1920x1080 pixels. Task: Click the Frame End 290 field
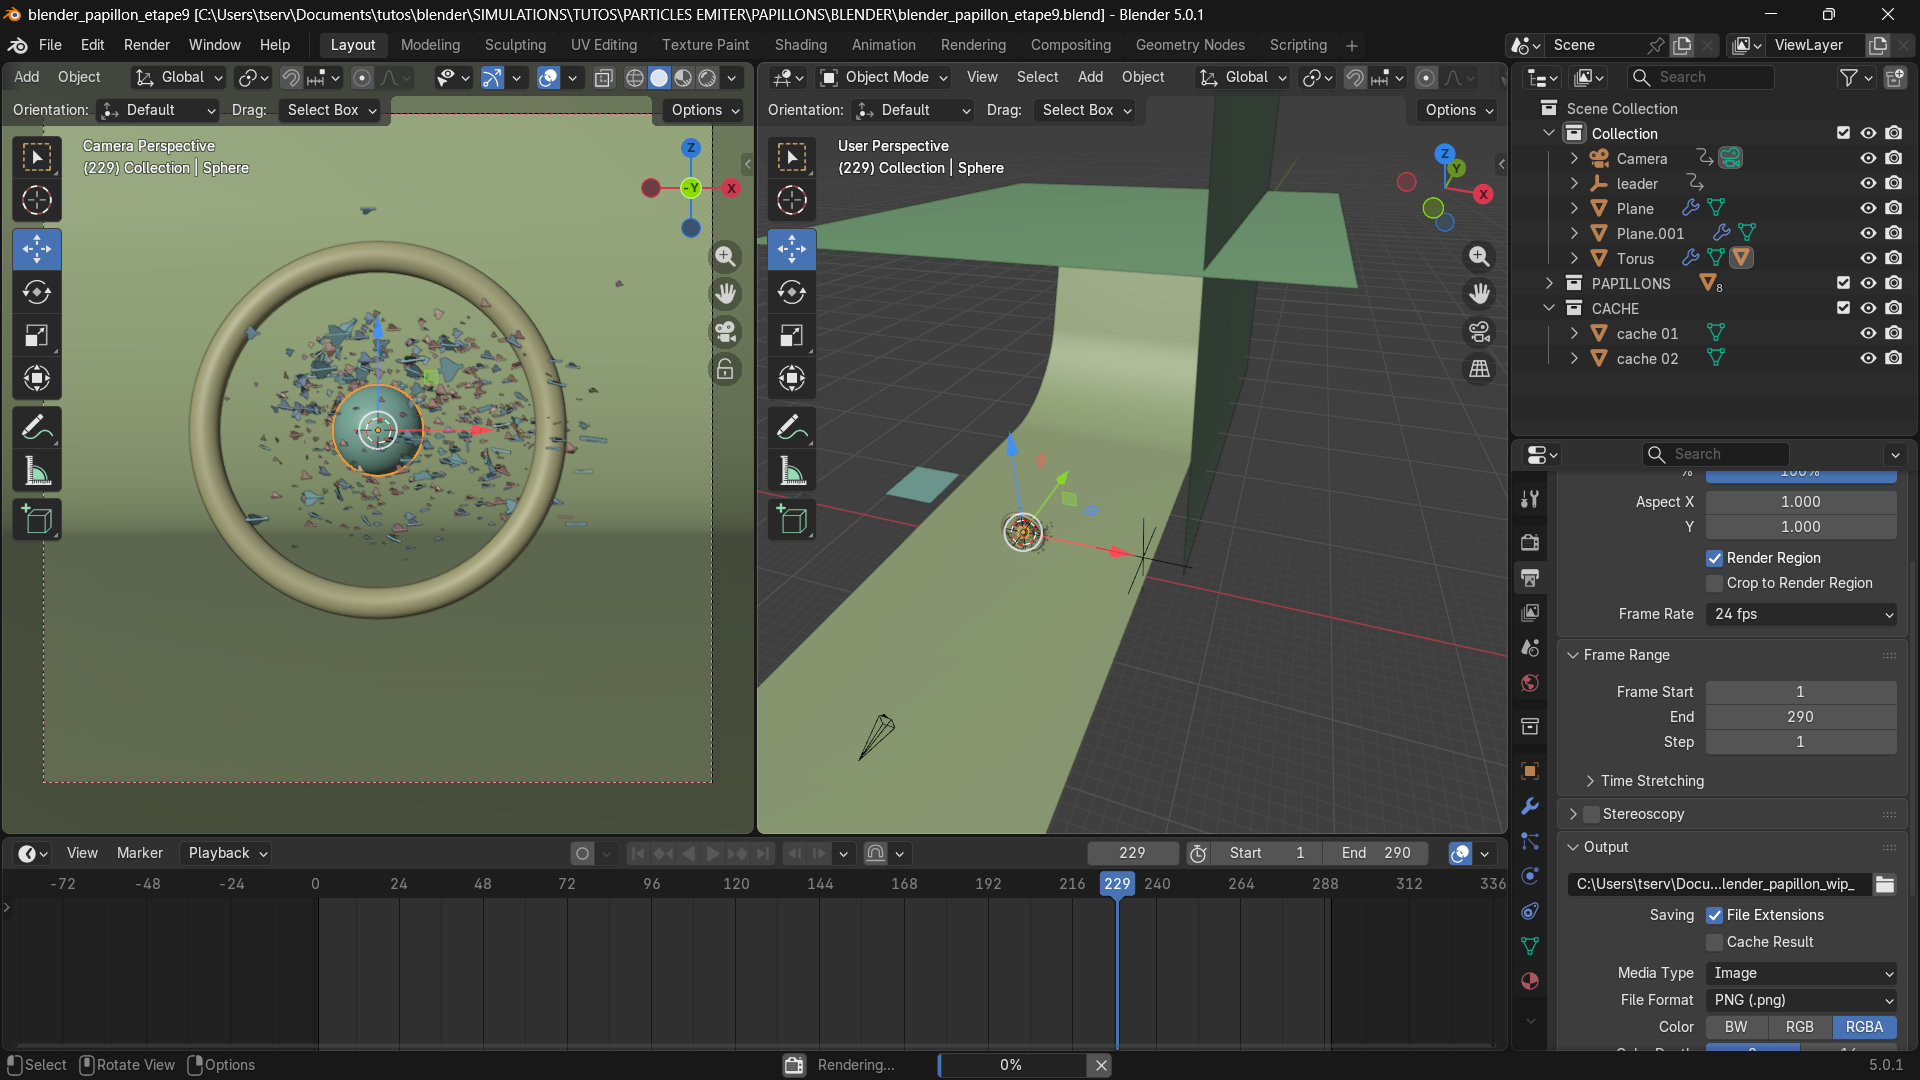point(1800,717)
